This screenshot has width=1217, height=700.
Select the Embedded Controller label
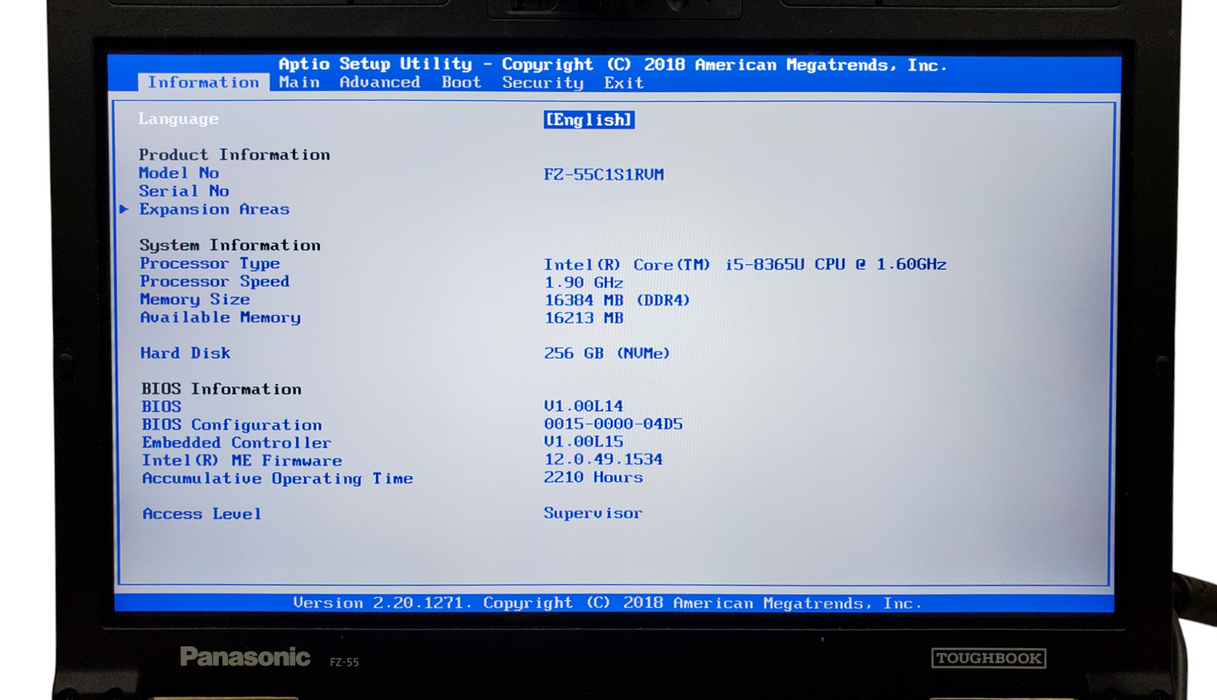[x=236, y=443]
